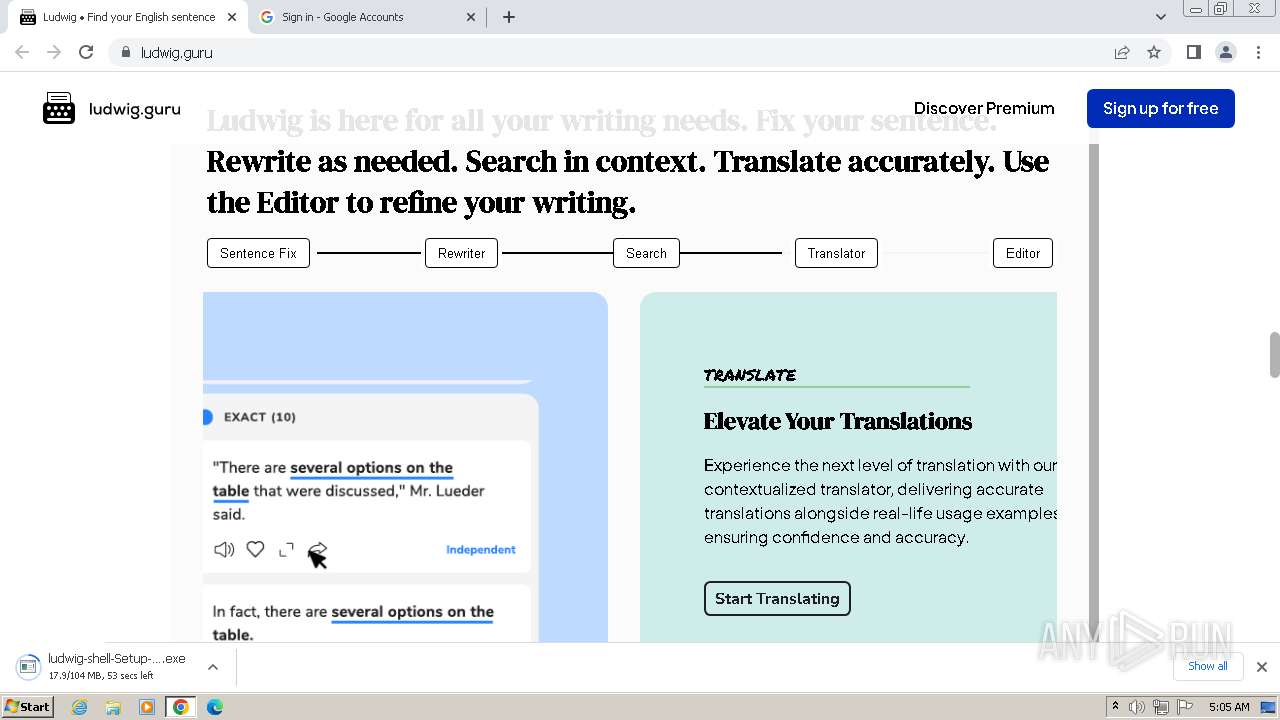Screen dimensions: 1280x720
Task: Play audio of the Lueder sentence
Action: pyautogui.click(x=224, y=549)
